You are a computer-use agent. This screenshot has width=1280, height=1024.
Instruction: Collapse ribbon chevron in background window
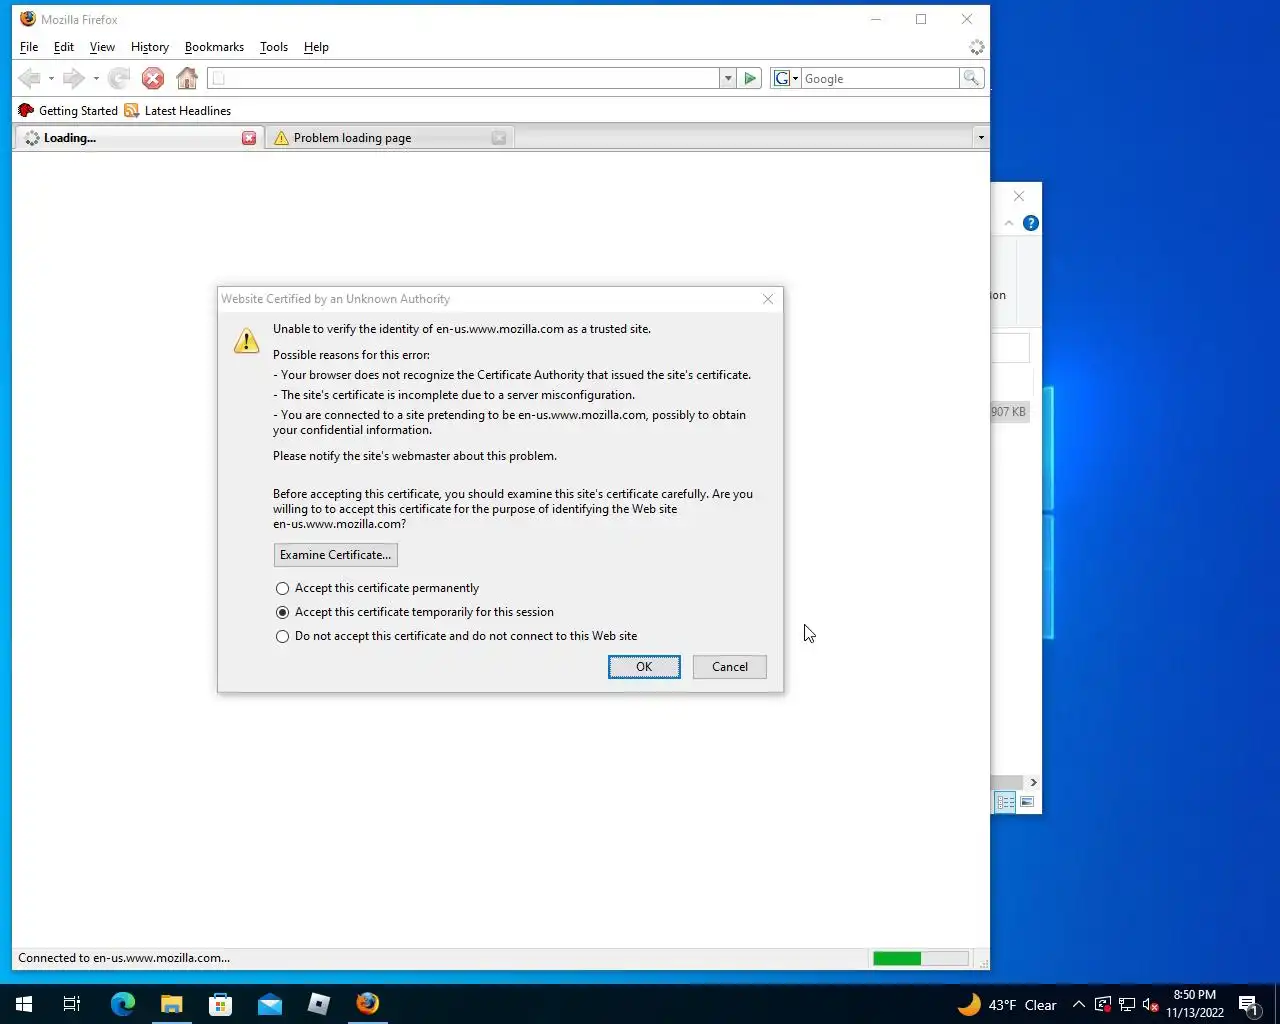(x=1009, y=223)
